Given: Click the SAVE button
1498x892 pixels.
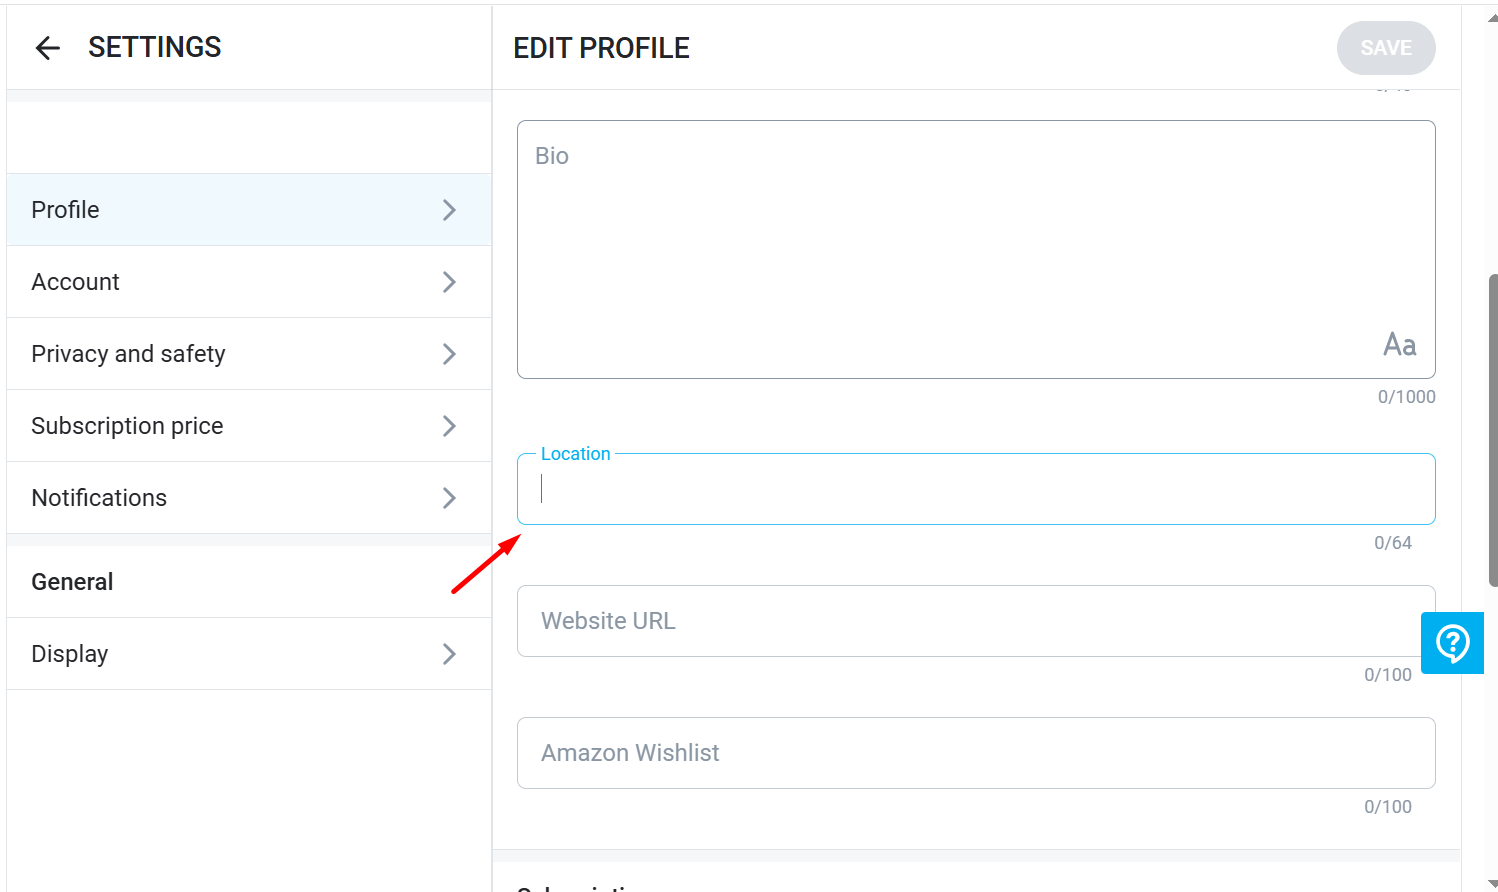Looking at the screenshot, I should point(1386,48).
